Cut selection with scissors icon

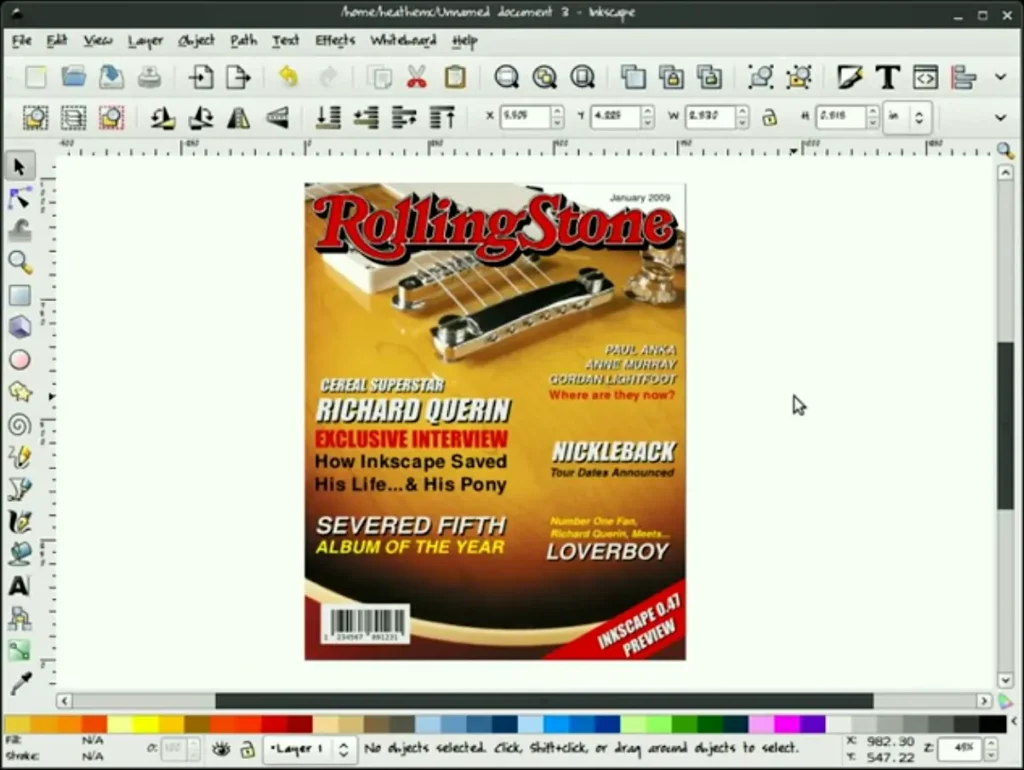coord(417,77)
